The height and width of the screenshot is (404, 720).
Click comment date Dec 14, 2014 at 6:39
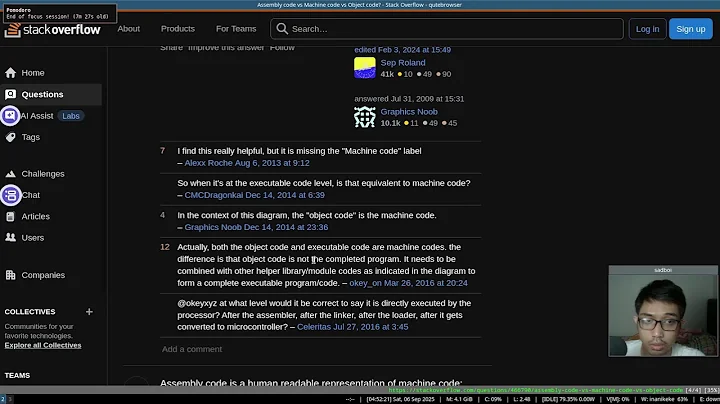coord(285,195)
